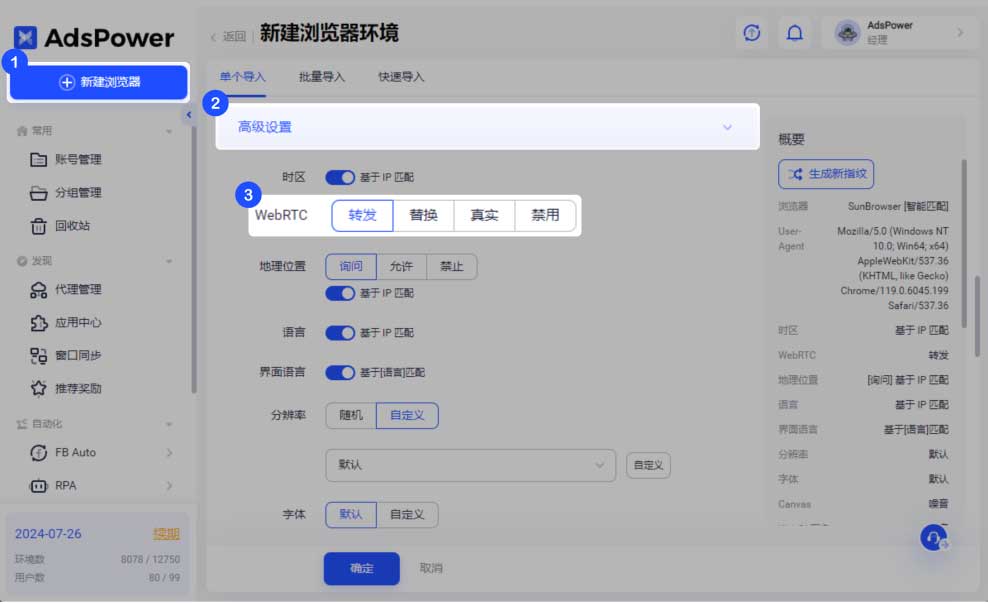
Task: Open 代理管理 from the sidebar
Action: 77,290
